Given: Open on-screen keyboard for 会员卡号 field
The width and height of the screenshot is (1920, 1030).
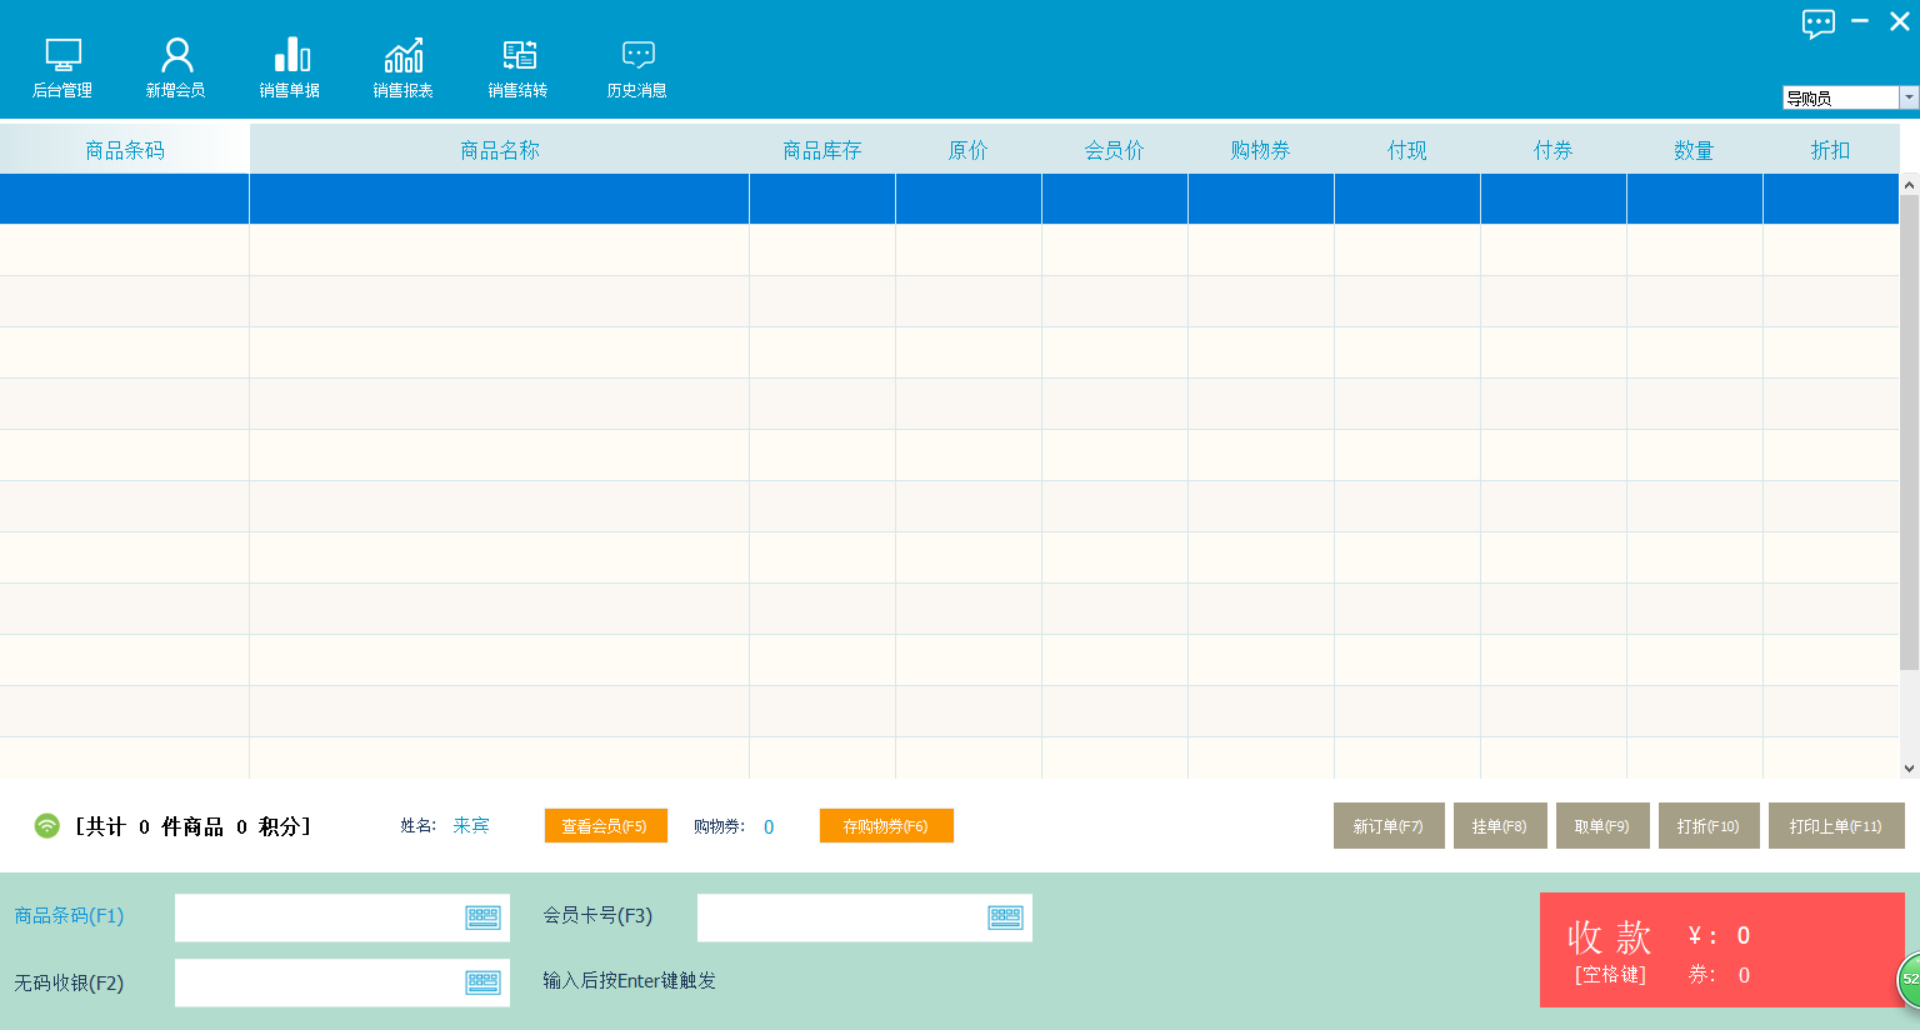Looking at the screenshot, I should click(1005, 917).
